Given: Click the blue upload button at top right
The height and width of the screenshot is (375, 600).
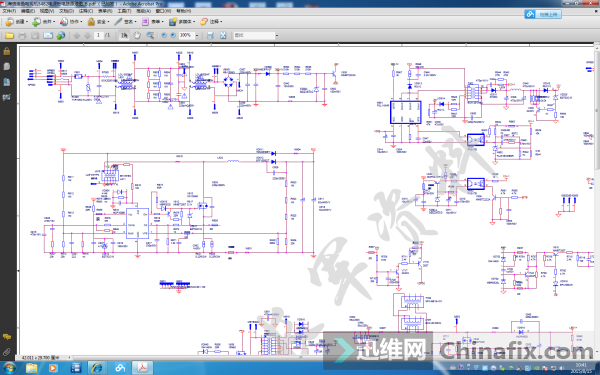Looking at the screenshot, I should pos(543,14).
